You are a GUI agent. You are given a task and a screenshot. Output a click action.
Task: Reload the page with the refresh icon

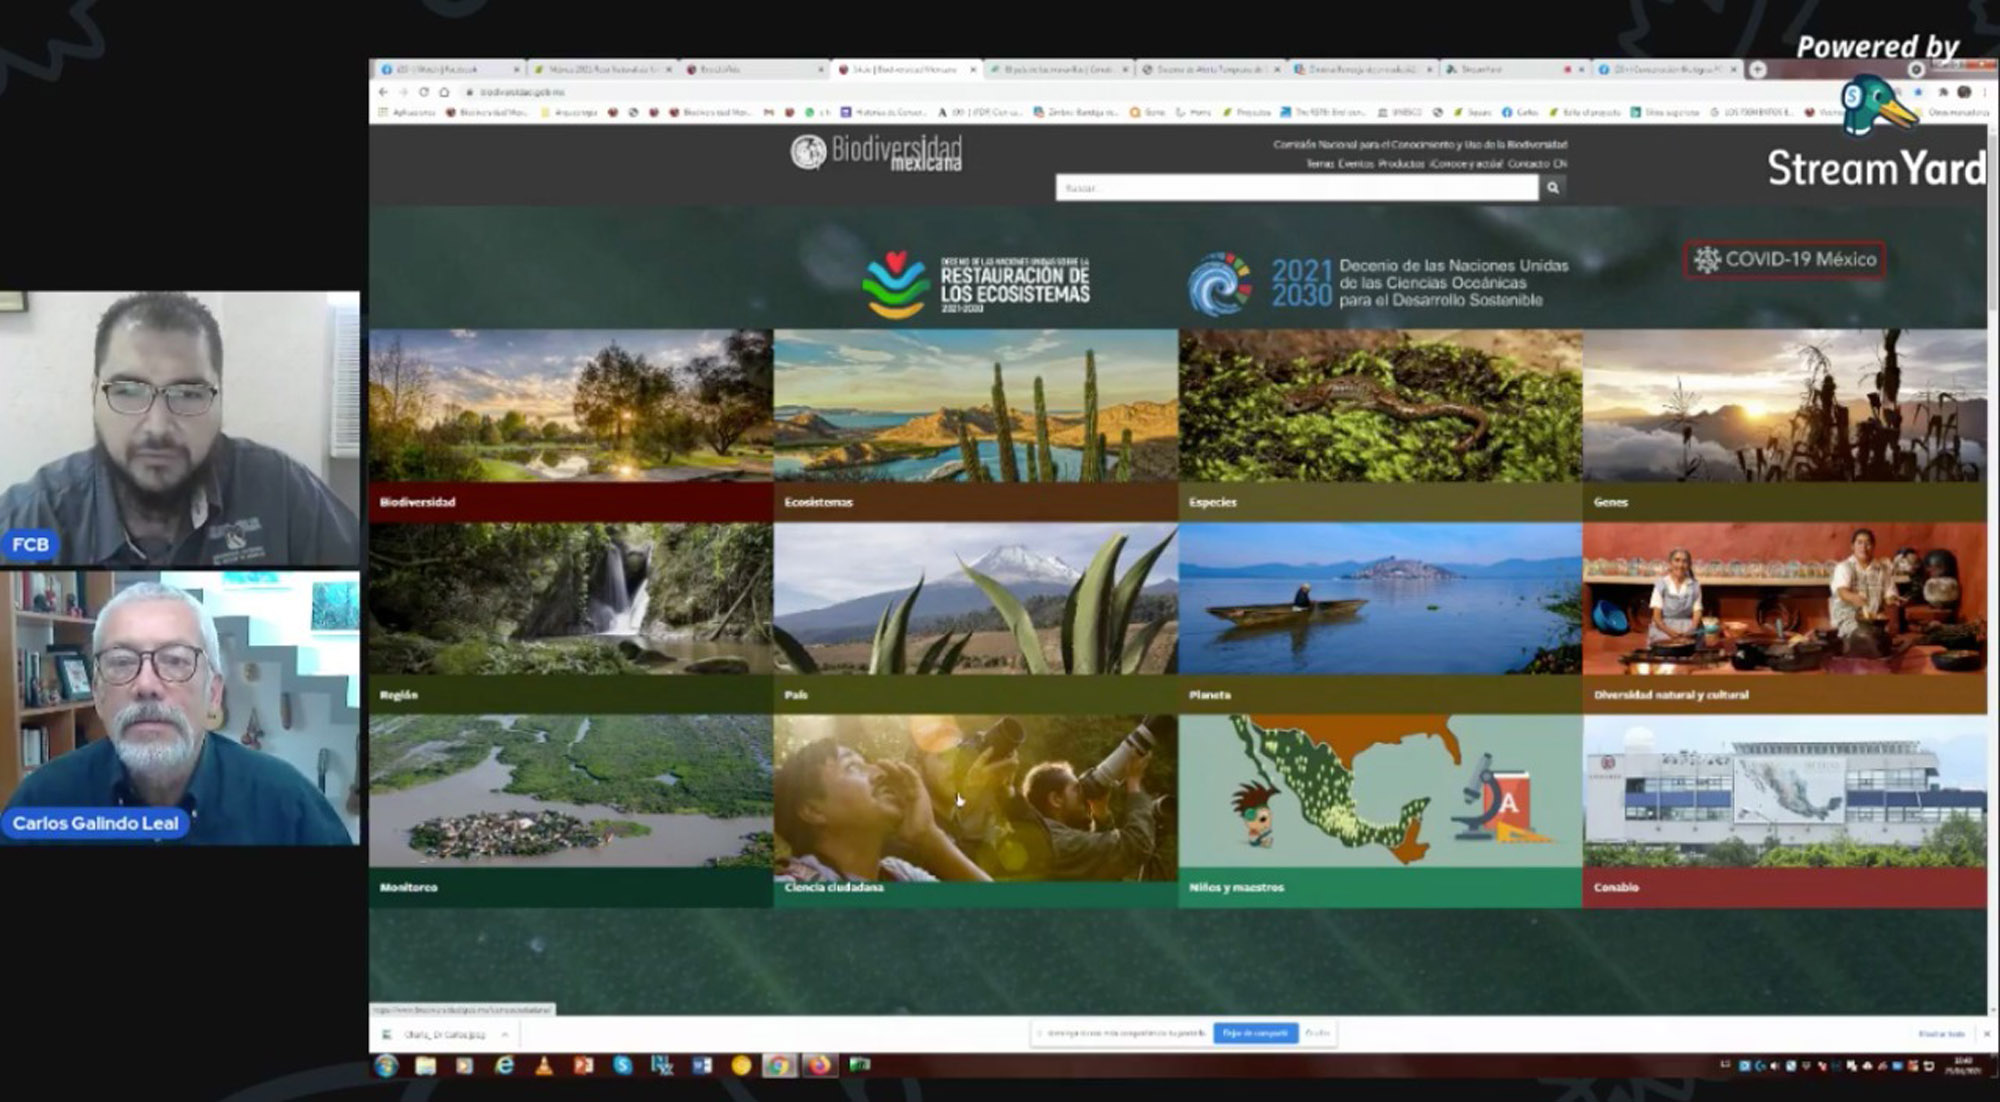click(x=424, y=92)
